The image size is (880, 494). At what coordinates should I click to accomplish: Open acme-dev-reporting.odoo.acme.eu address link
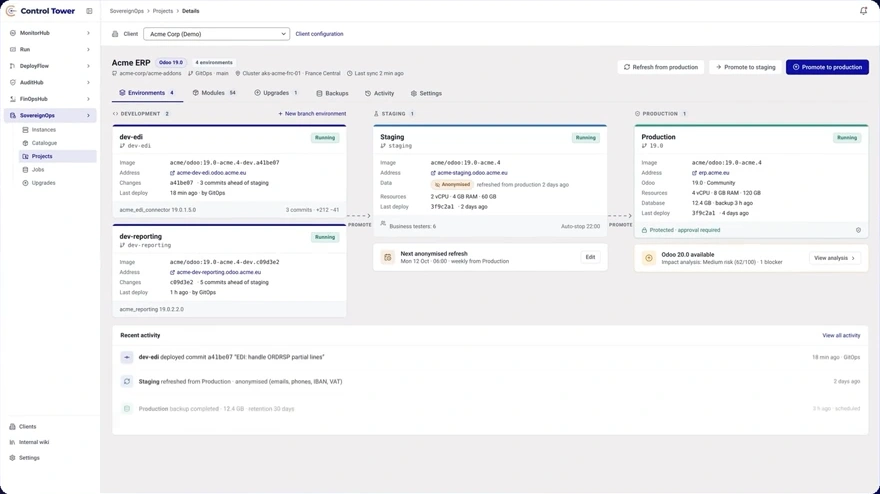215,272
